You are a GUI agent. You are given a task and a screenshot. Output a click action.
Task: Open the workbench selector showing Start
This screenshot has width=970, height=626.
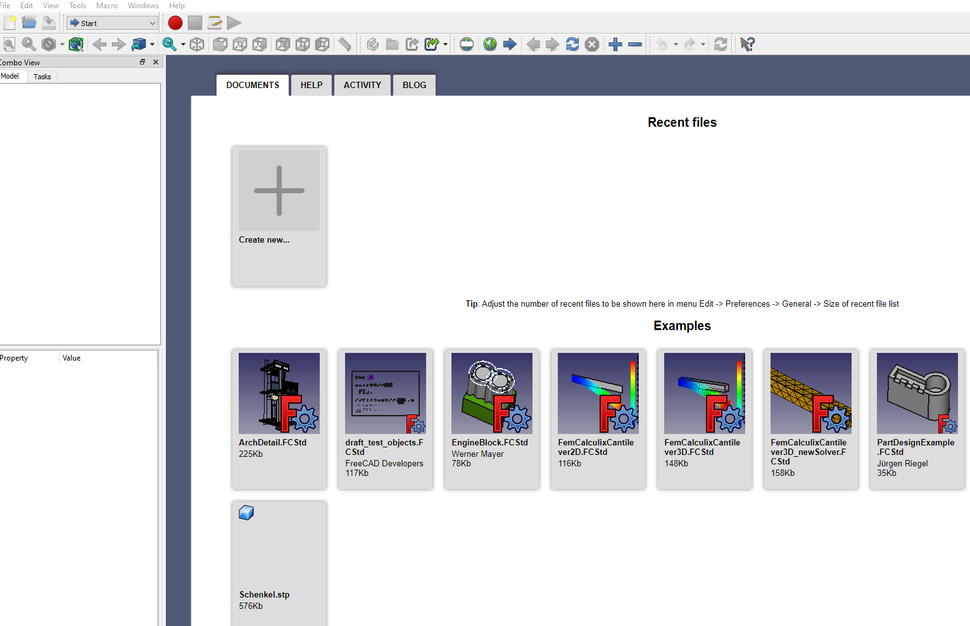110,22
